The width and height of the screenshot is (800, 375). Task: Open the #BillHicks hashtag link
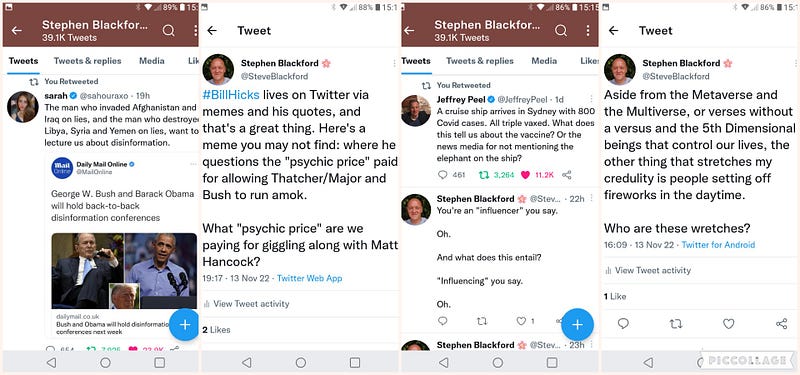[x=231, y=94]
